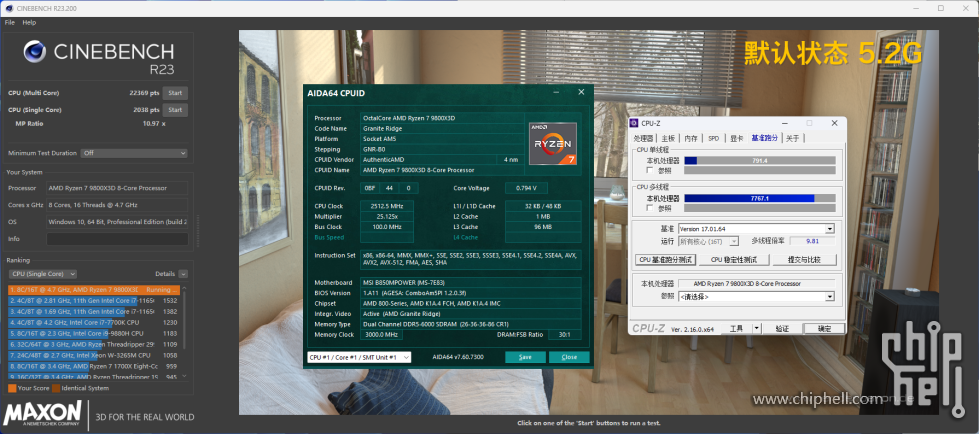Click the Memory Clock value 3000.0 MHz
The height and width of the screenshot is (434, 979).
(381, 335)
